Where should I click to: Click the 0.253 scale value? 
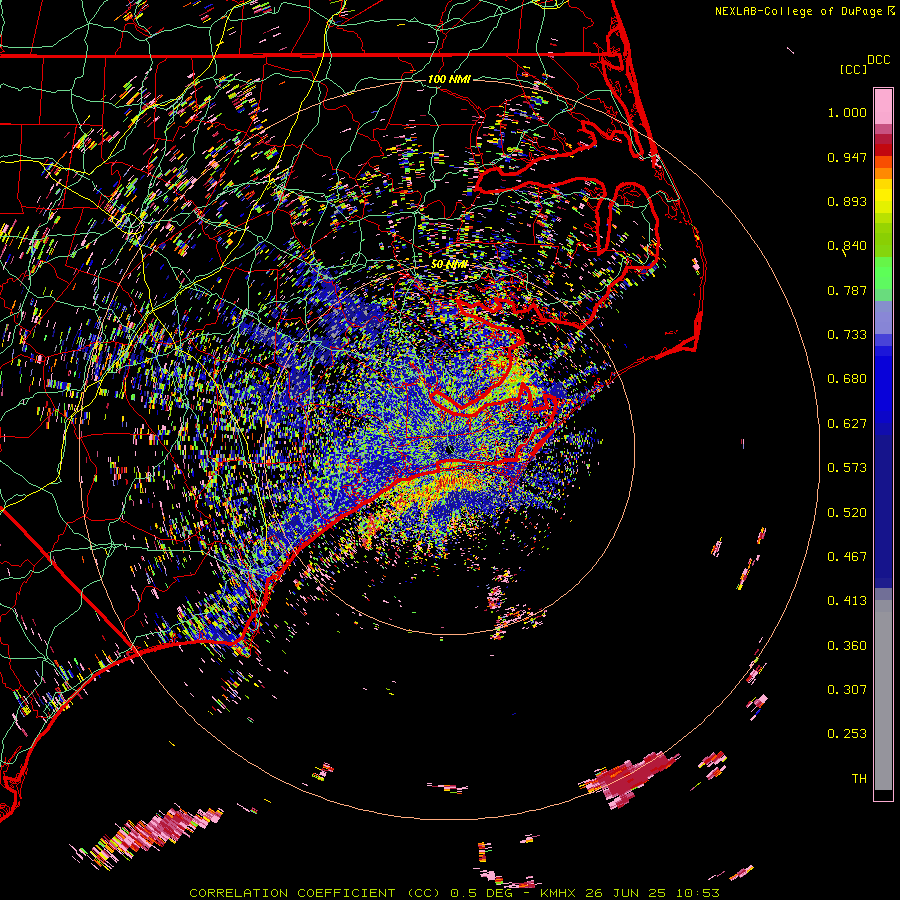[x=847, y=734]
